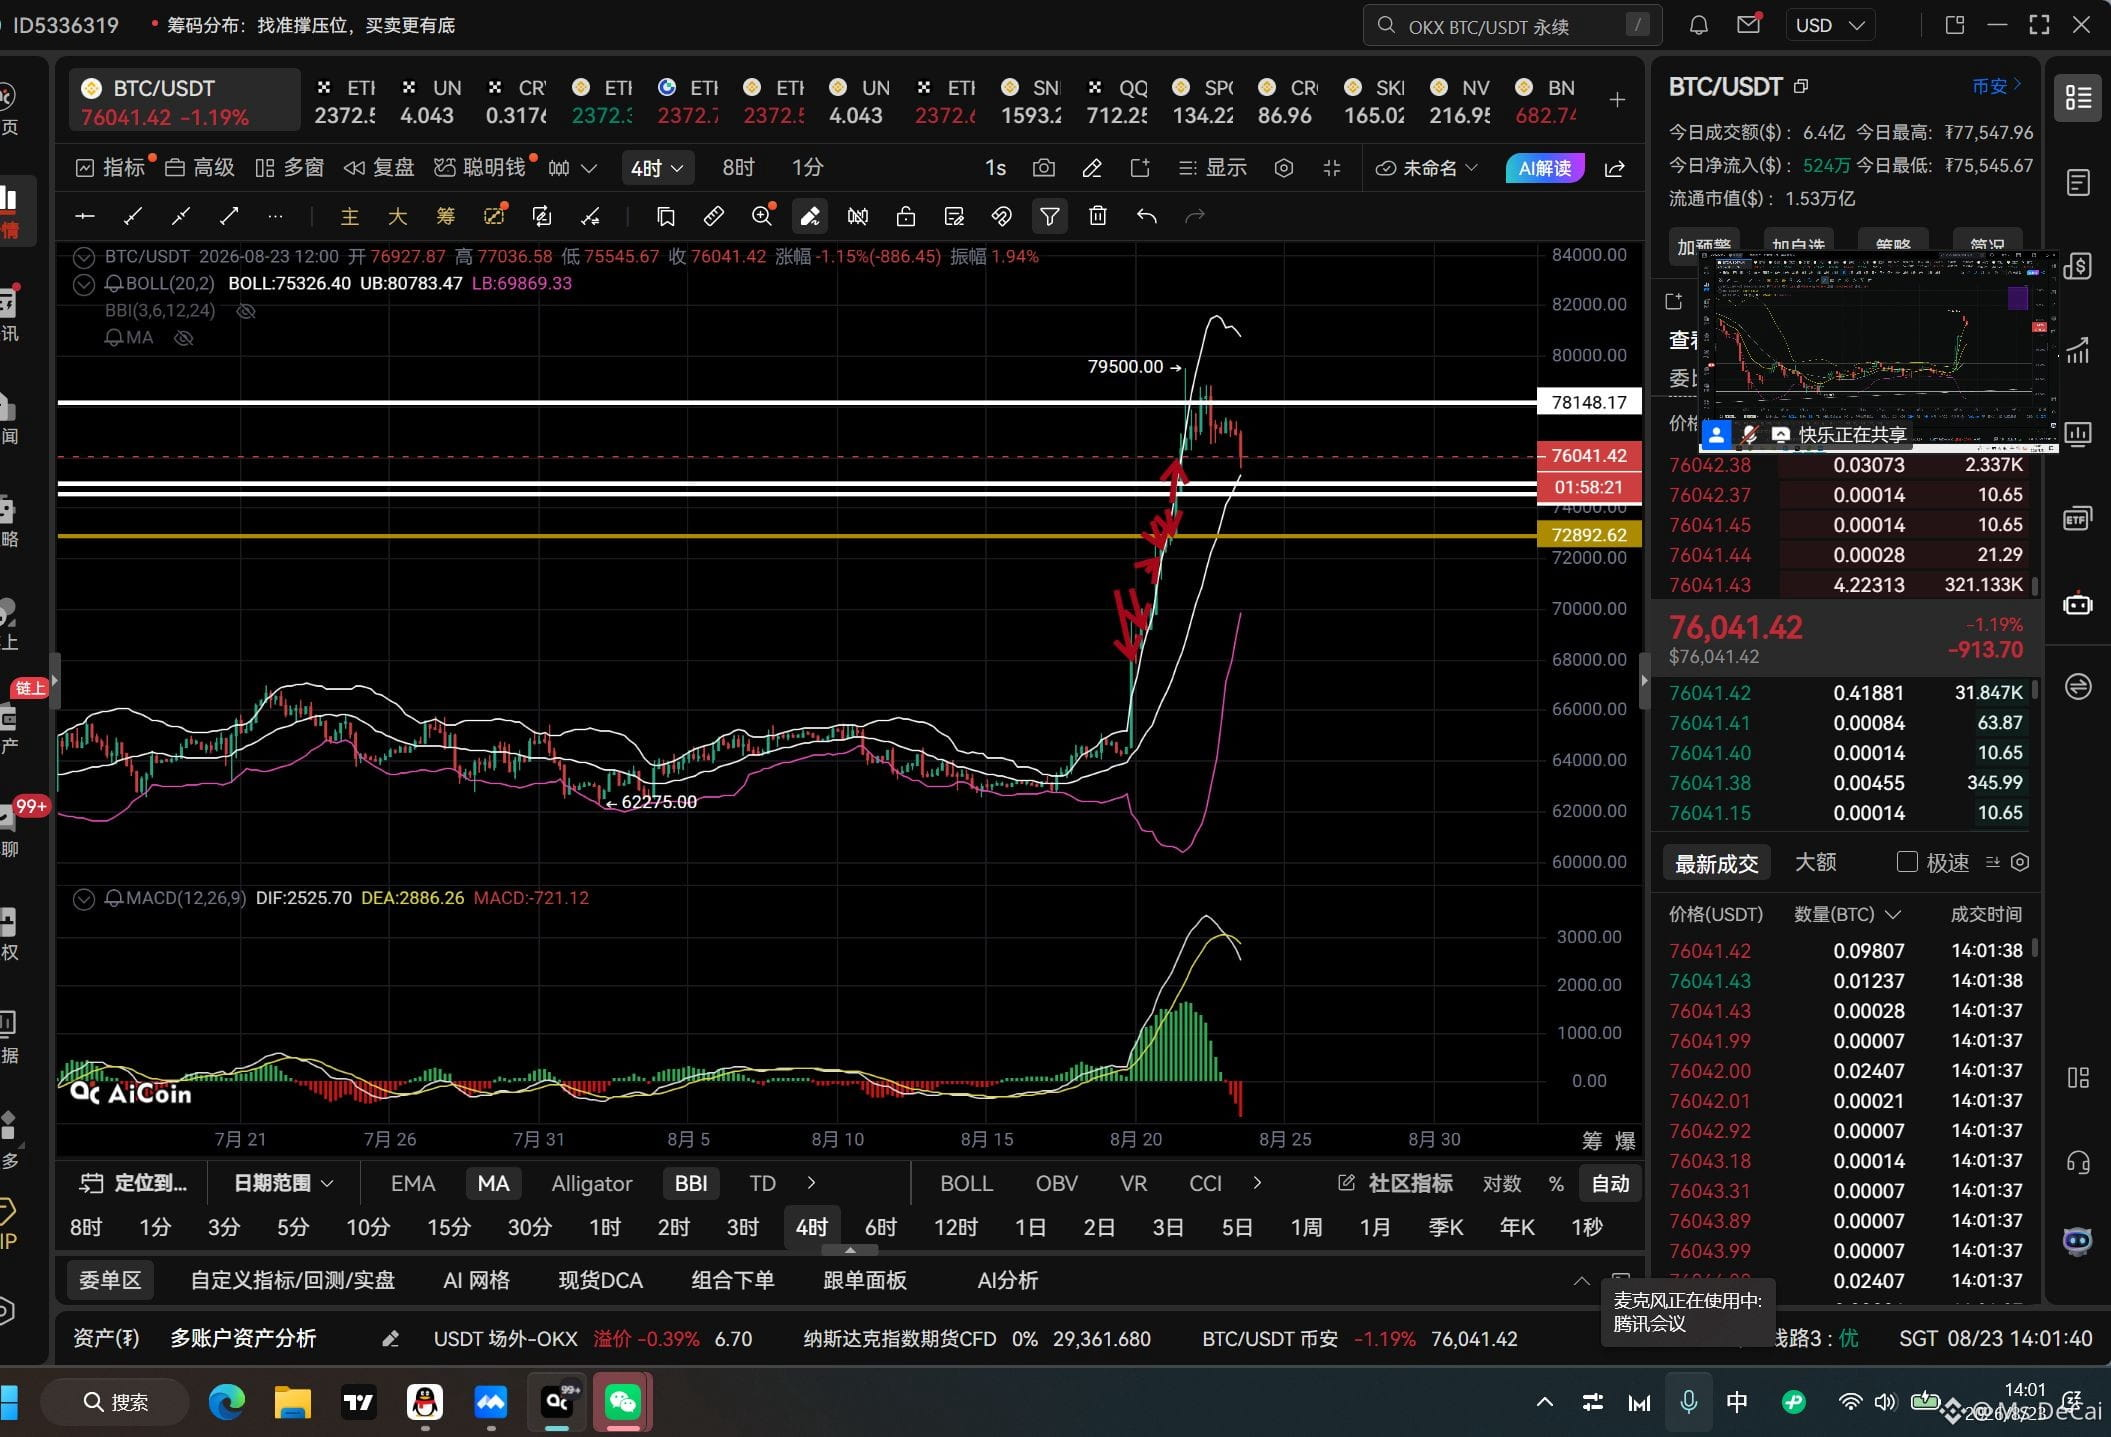Image resolution: width=2111 pixels, height=1437 pixels.
Task: Open the 币安 exchange link
Action: point(1996,86)
